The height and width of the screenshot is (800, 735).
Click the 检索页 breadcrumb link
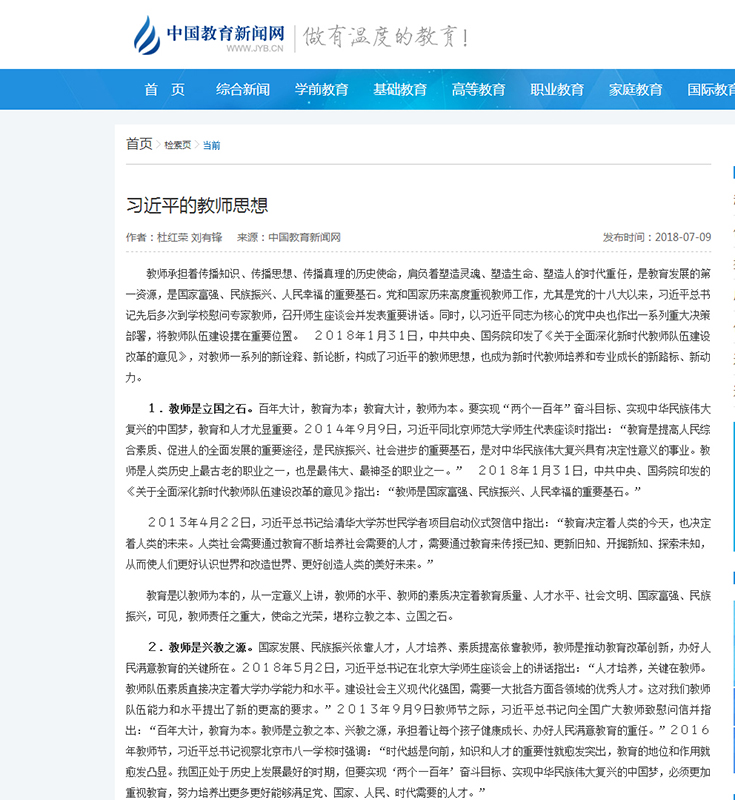(178, 145)
